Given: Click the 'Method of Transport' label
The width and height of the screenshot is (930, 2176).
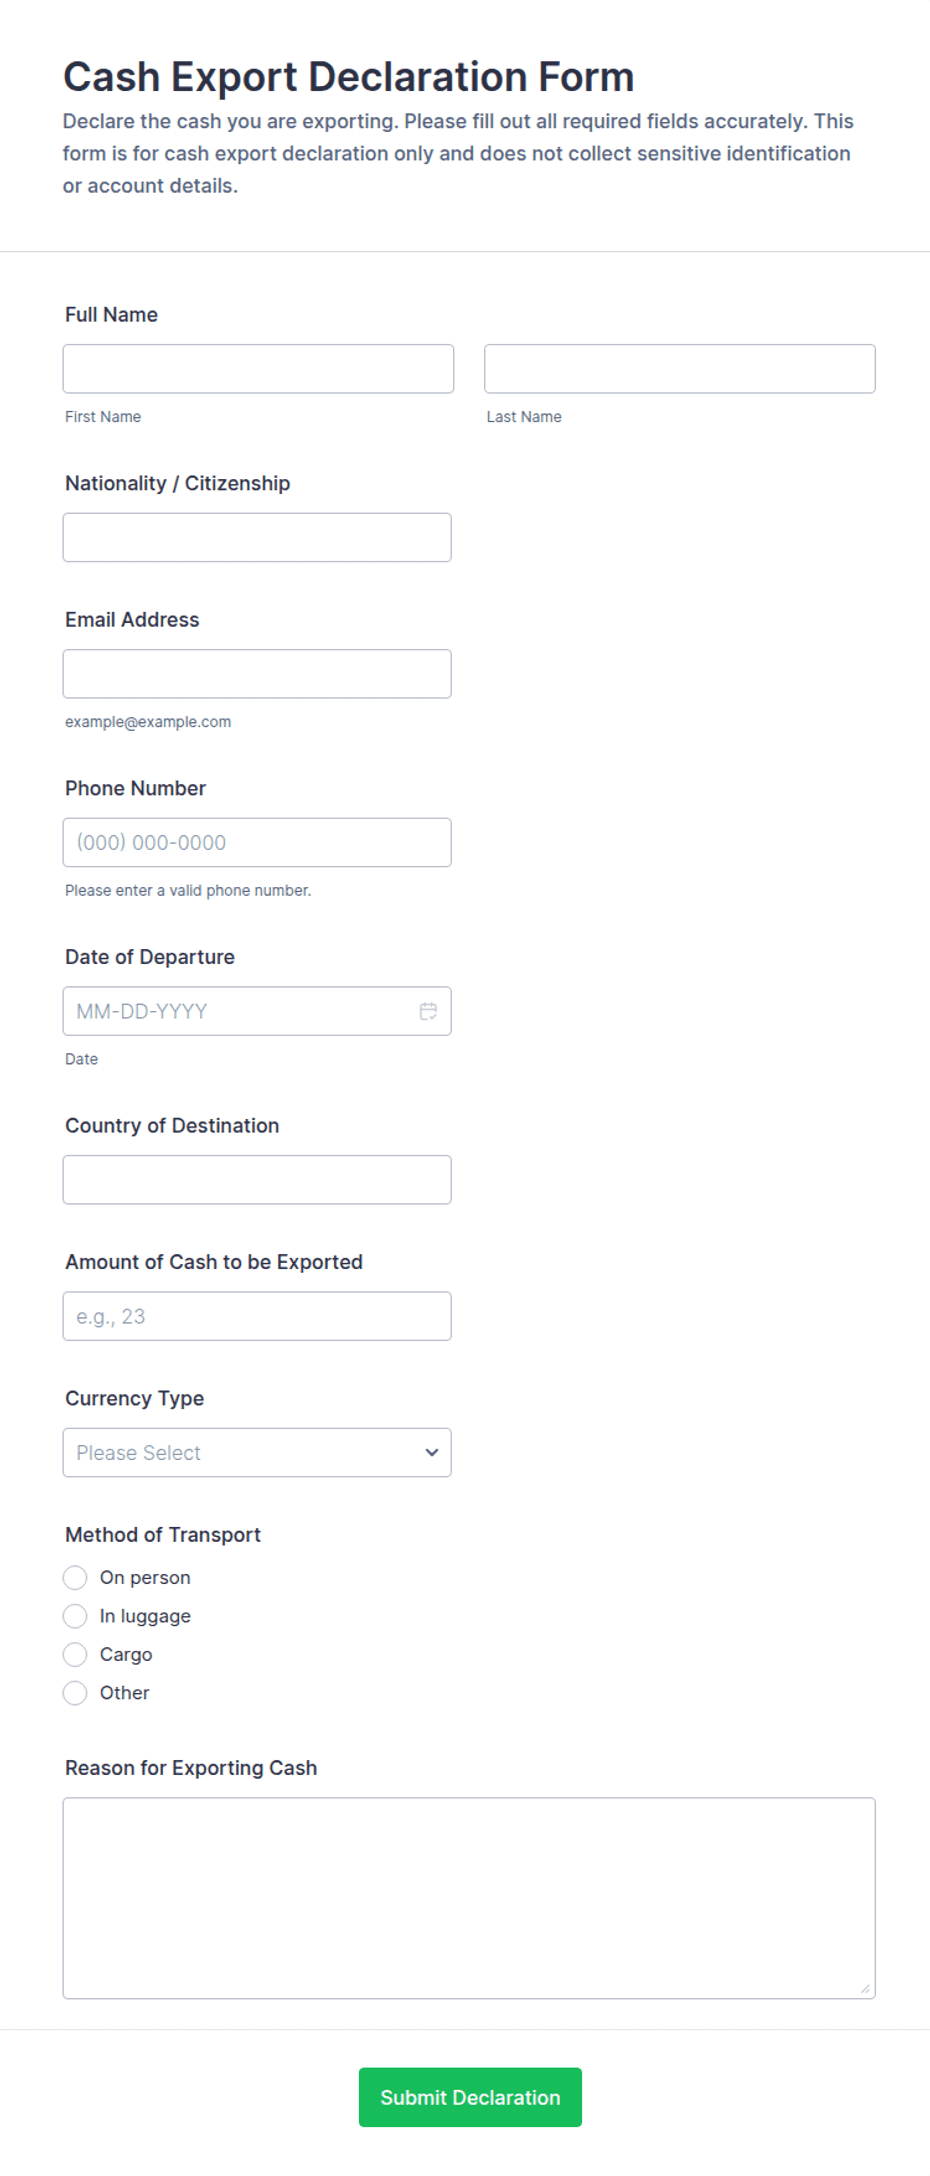Looking at the screenshot, I should [163, 1534].
